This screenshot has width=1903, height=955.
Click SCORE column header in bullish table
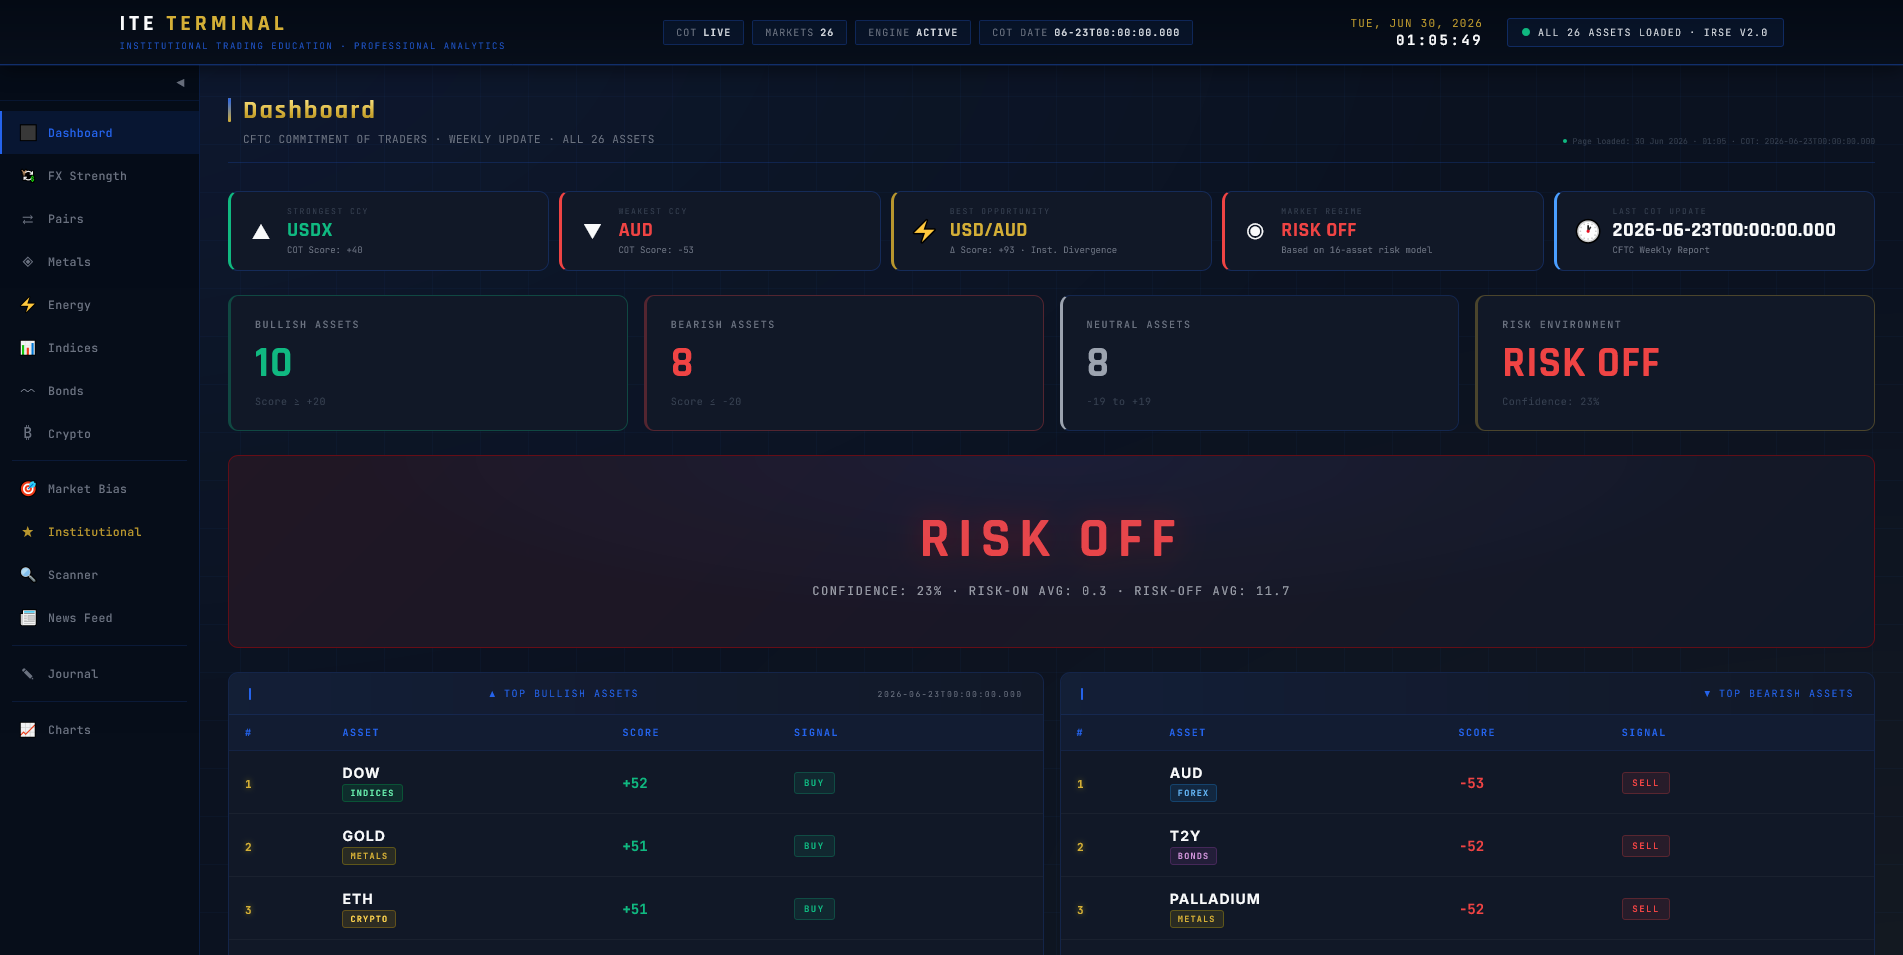[x=640, y=733]
